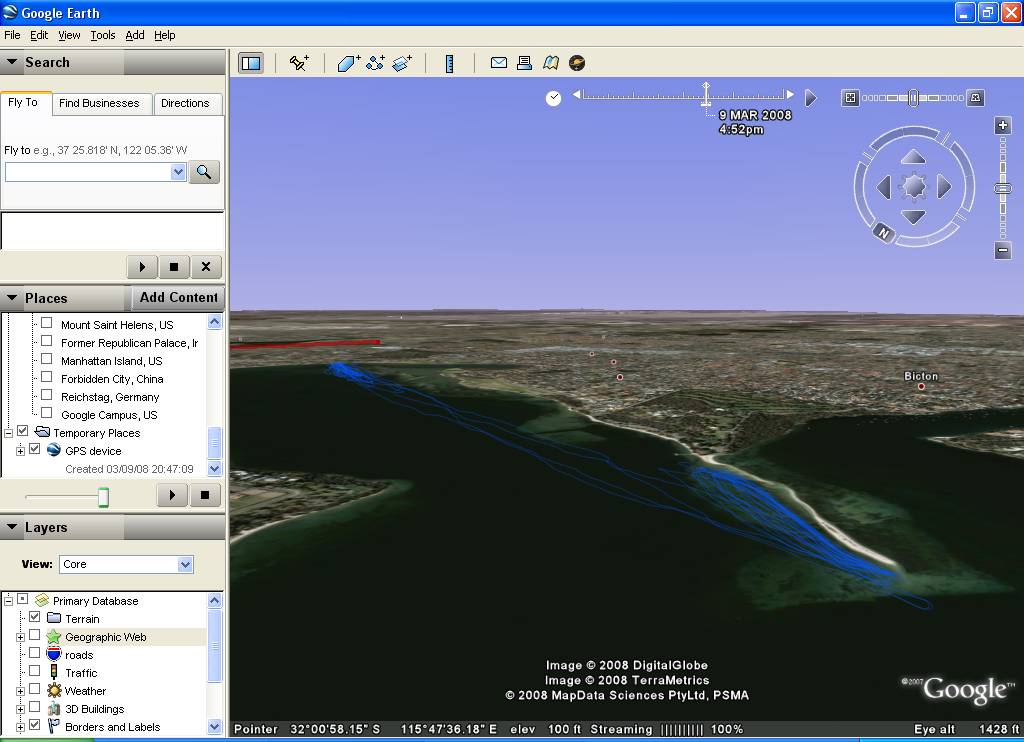Screen dimensions: 1024x742
Task: Select the Add Path tool
Action: tap(376, 63)
